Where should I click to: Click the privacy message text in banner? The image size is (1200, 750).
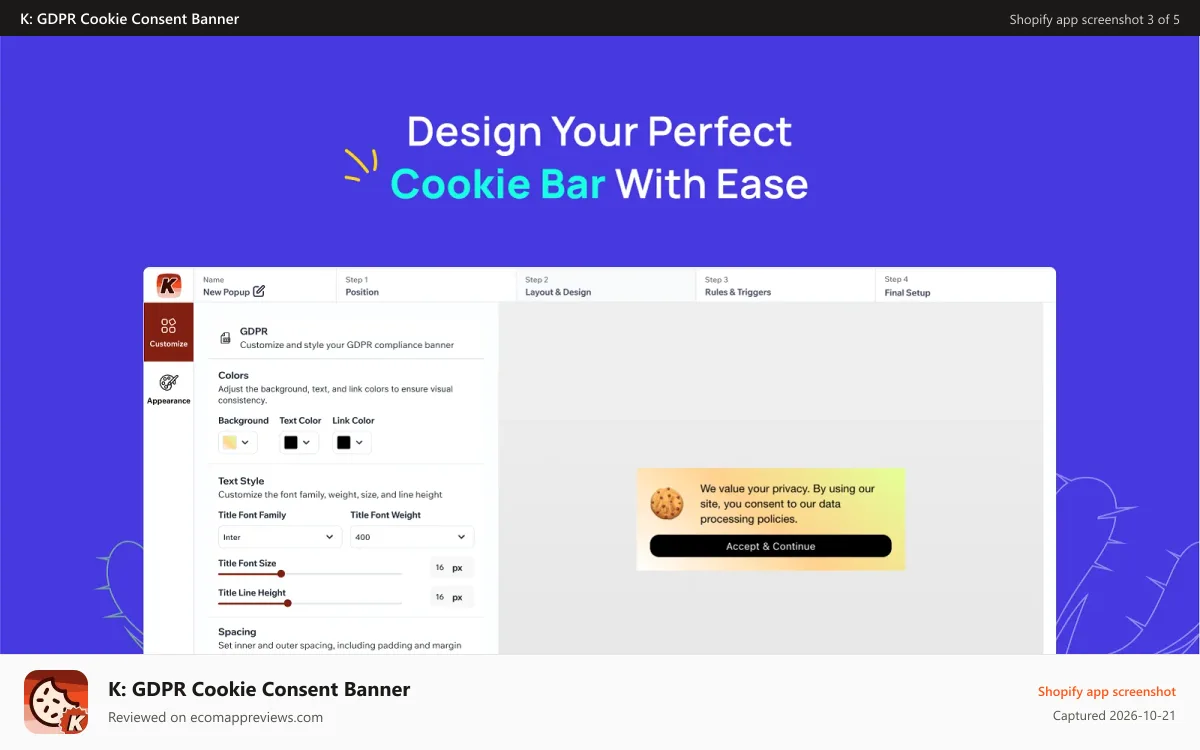787,504
